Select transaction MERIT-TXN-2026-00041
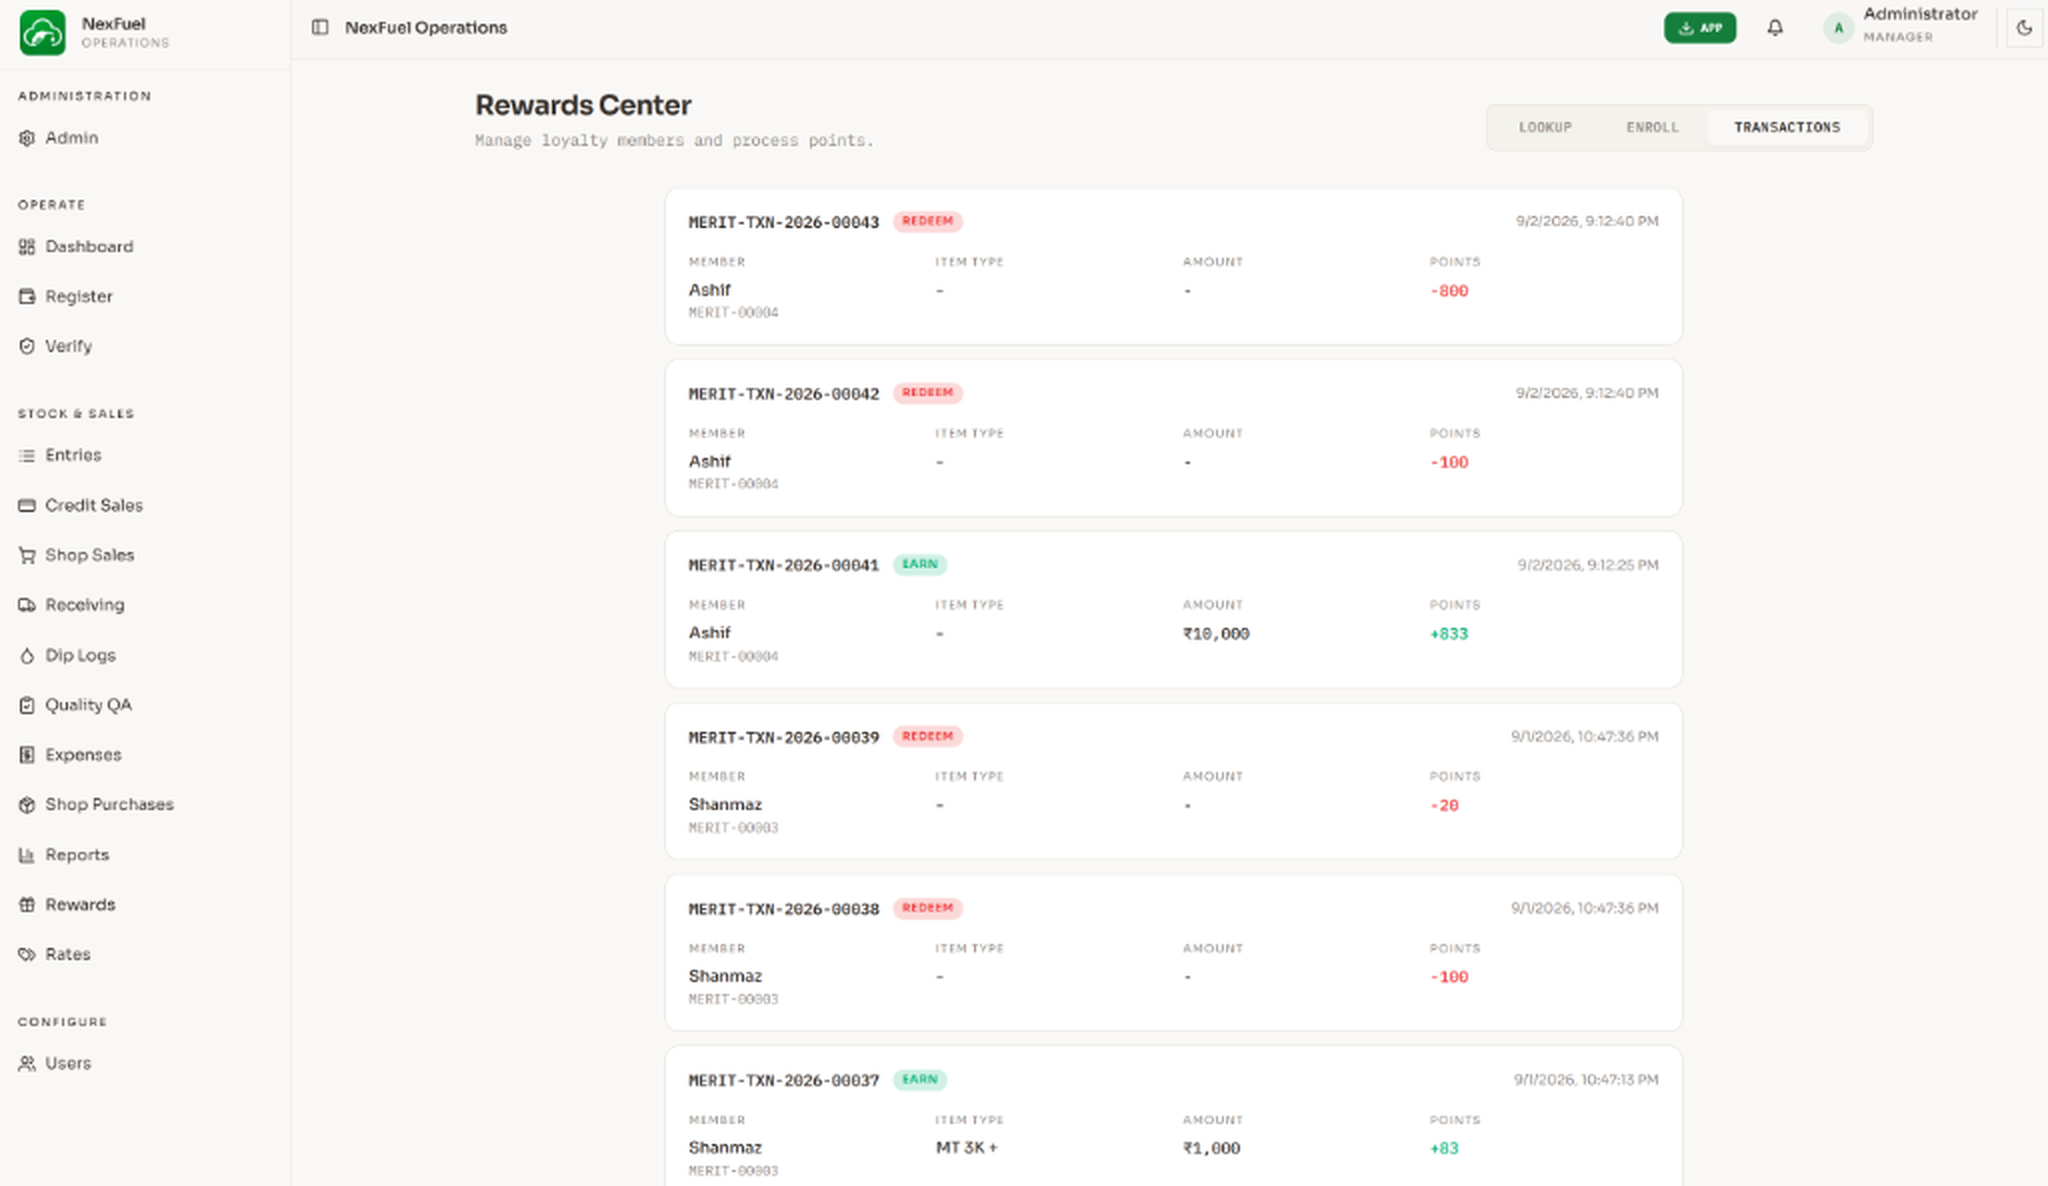This screenshot has width=2048, height=1186. [x=1173, y=610]
